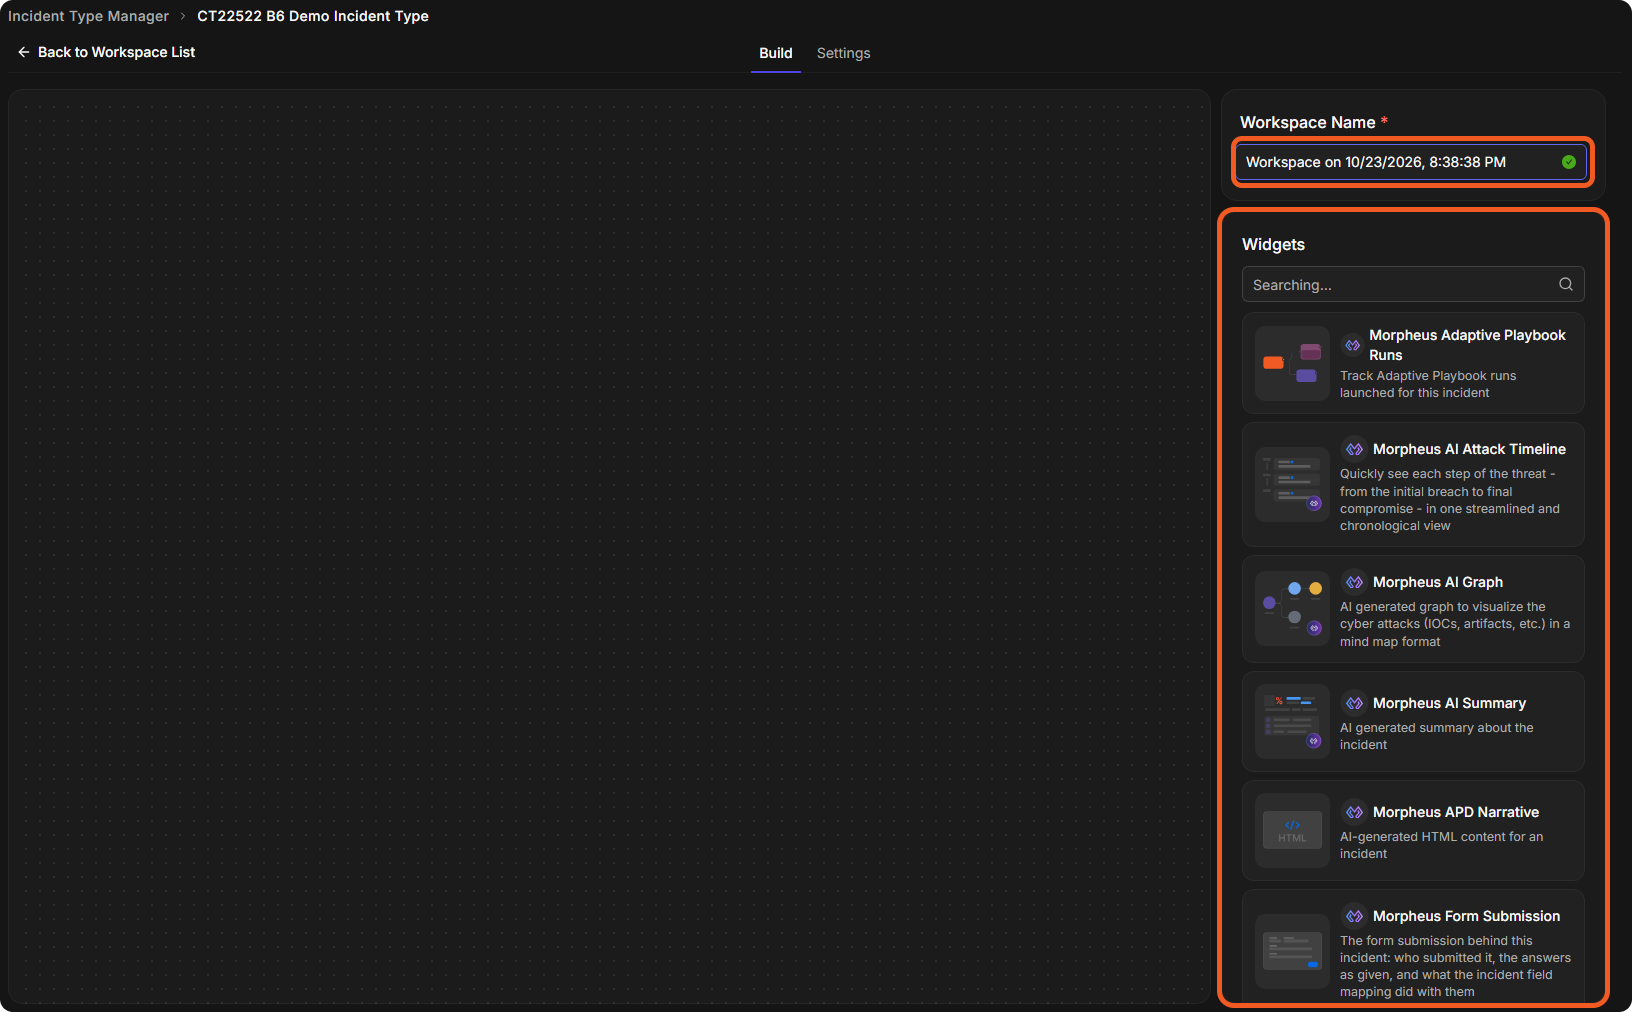Click 'AI generated summary about the incident' text
Viewport: 1632px width, 1012px height.
(1436, 736)
